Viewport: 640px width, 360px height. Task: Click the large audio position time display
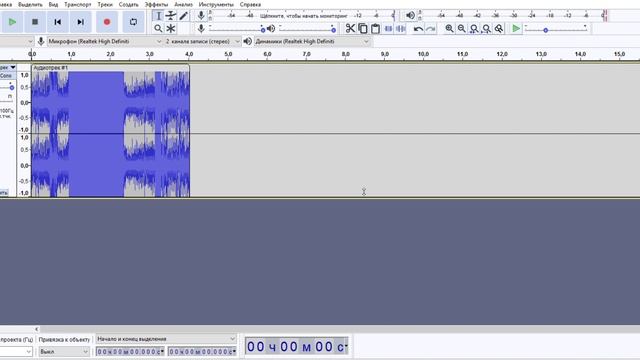coord(296,346)
